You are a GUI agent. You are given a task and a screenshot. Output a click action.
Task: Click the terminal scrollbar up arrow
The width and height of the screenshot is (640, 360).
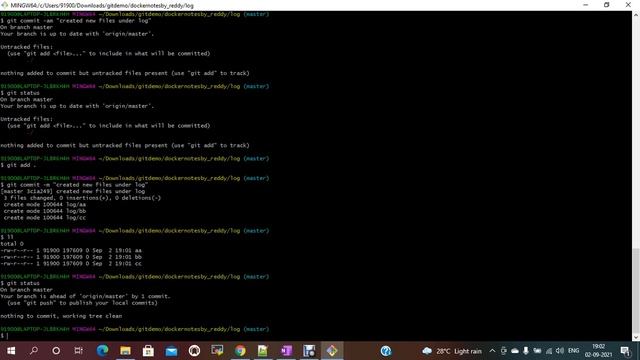(x=636, y=15)
